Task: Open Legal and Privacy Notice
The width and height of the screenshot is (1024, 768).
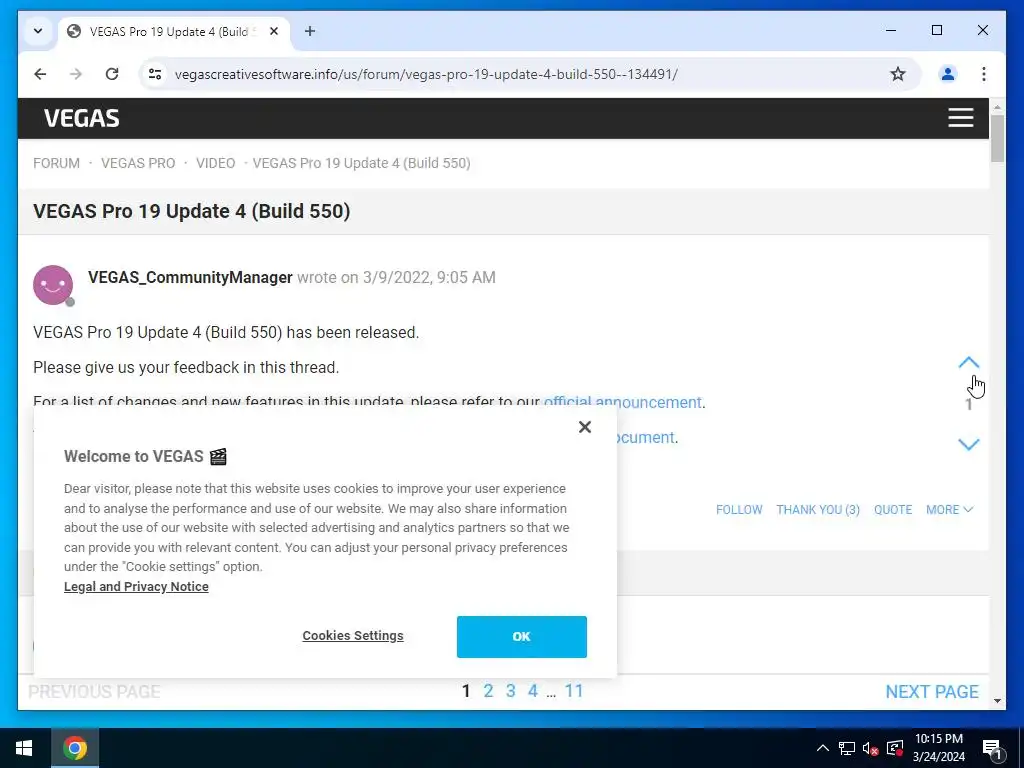Action: pyautogui.click(x=136, y=586)
